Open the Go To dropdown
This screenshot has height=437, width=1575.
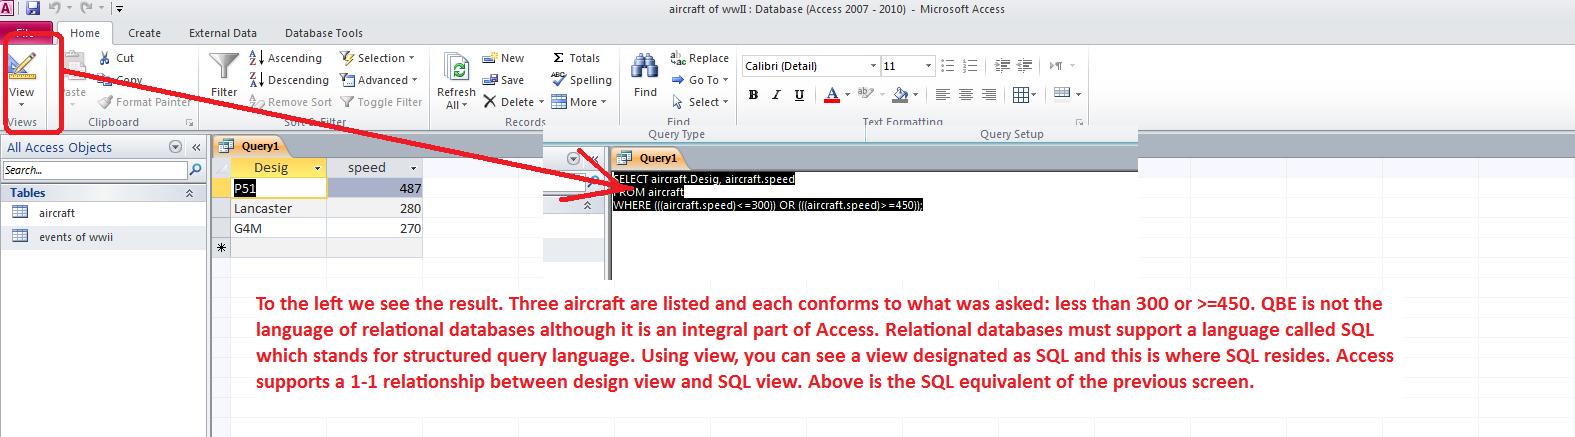699,80
